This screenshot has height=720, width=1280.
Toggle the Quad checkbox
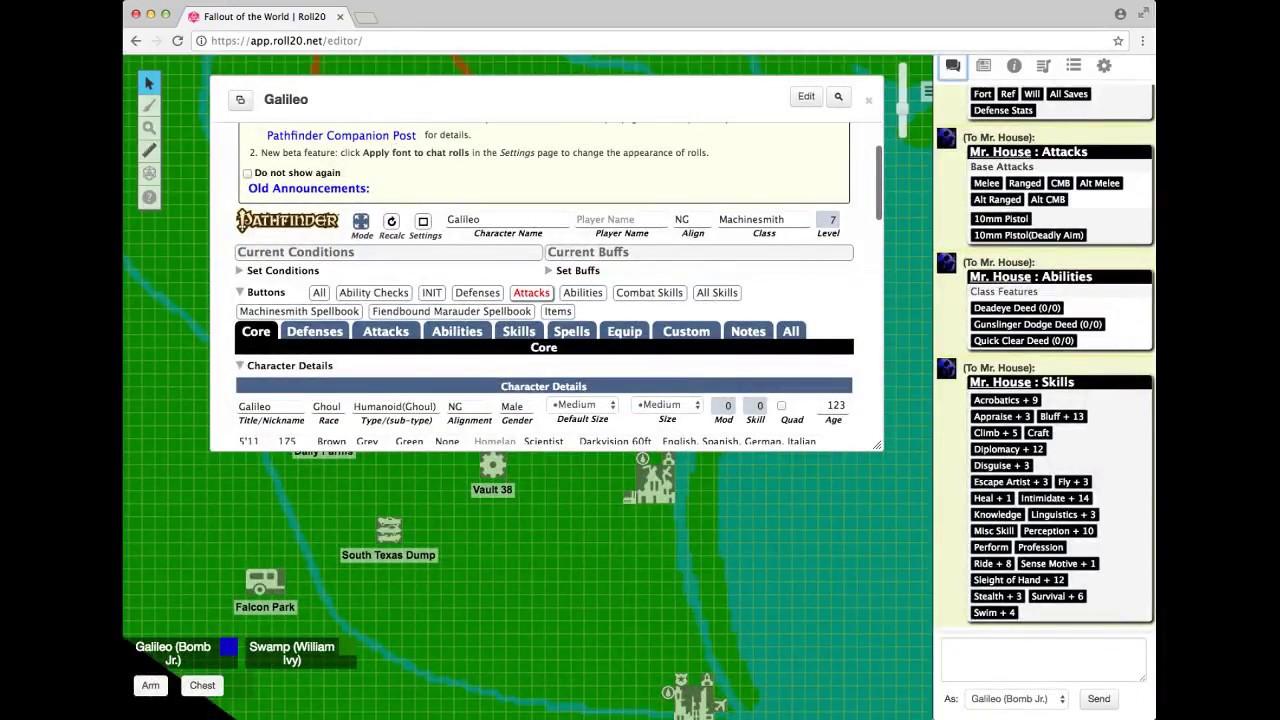781,406
